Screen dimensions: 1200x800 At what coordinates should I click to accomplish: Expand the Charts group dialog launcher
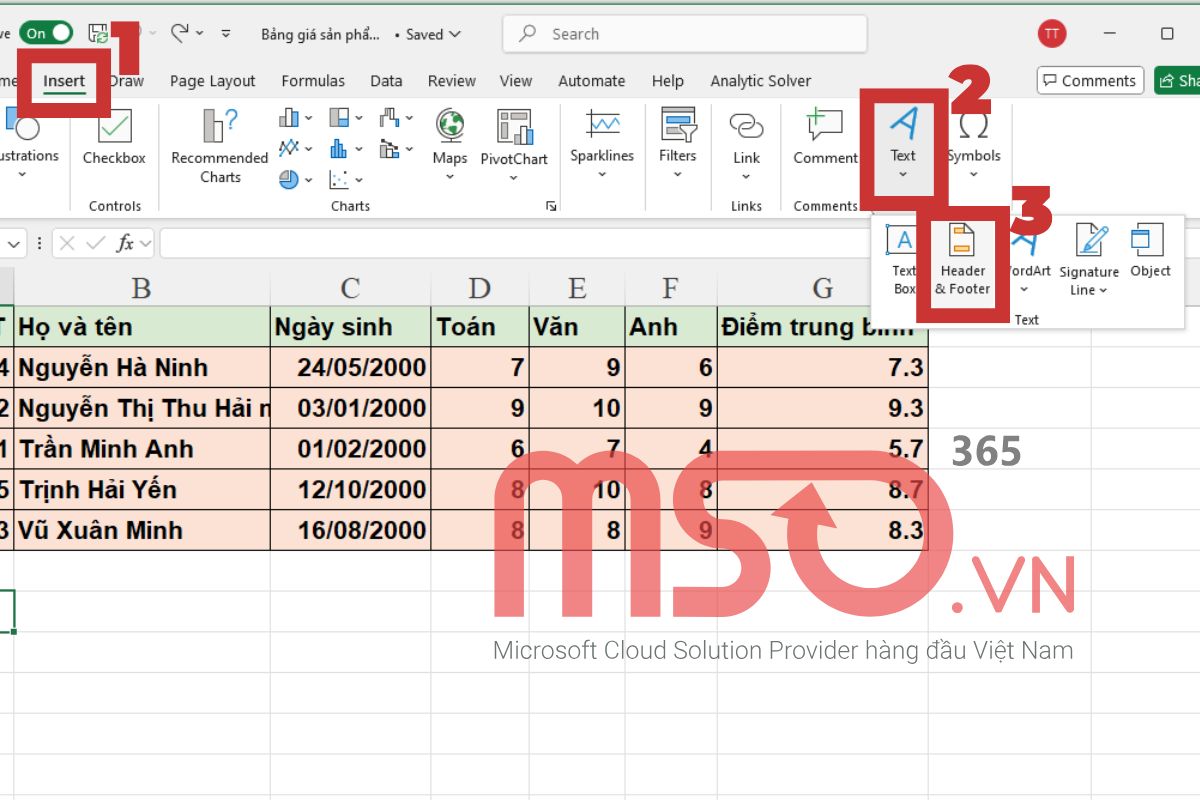click(550, 206)
